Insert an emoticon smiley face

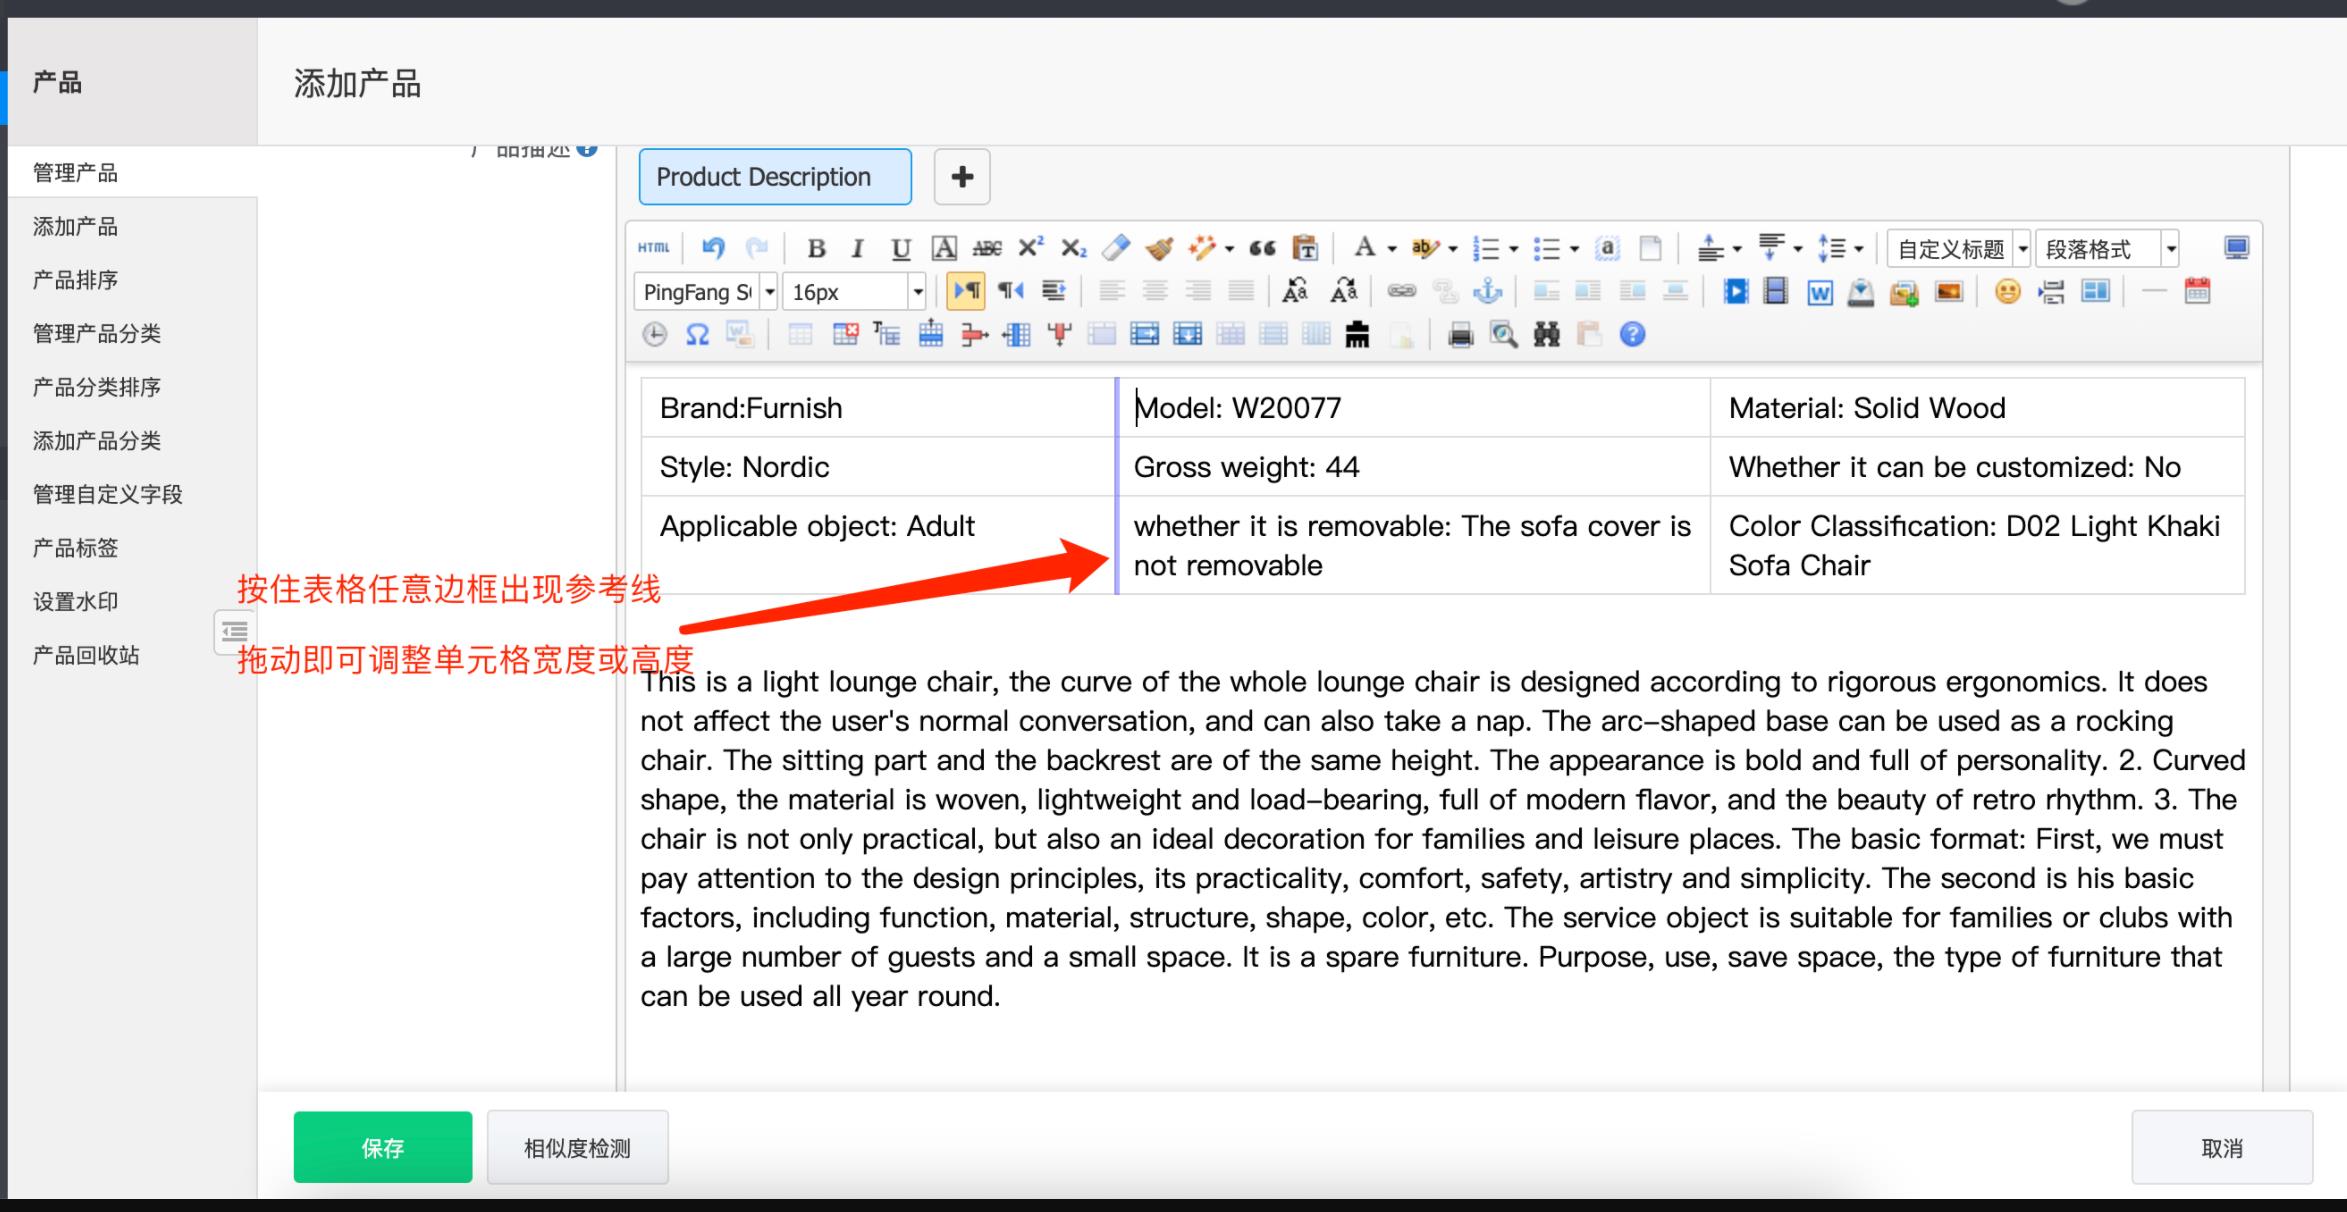(2006, 291)
